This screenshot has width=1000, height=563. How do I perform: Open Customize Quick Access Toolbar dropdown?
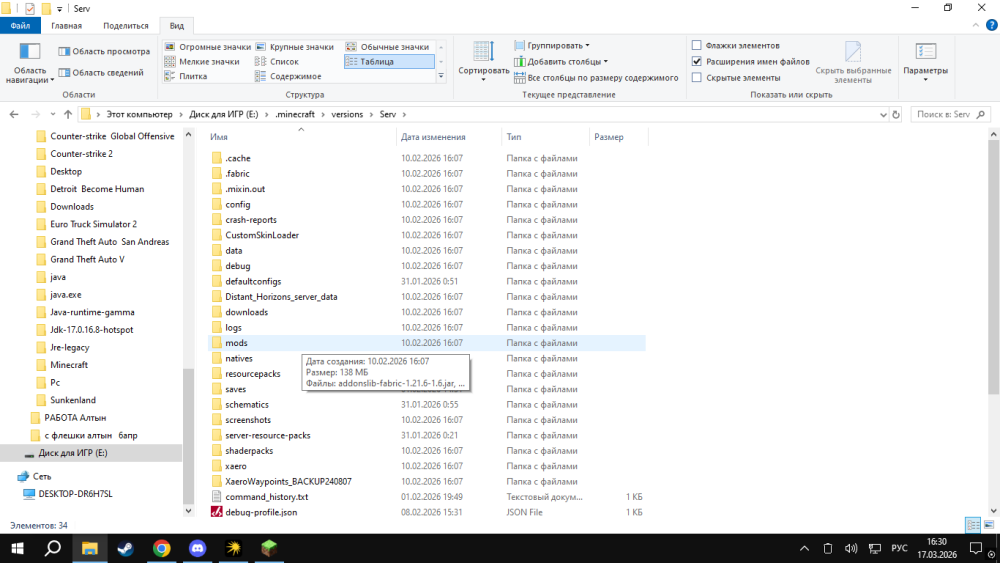click(x=59, y=9)
